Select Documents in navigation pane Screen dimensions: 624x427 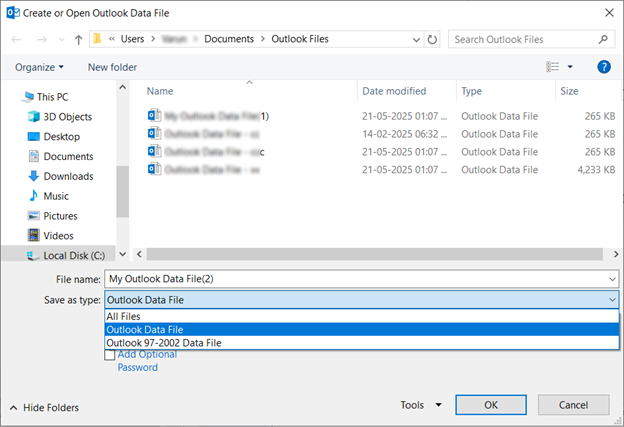click(x=60, y=156)
